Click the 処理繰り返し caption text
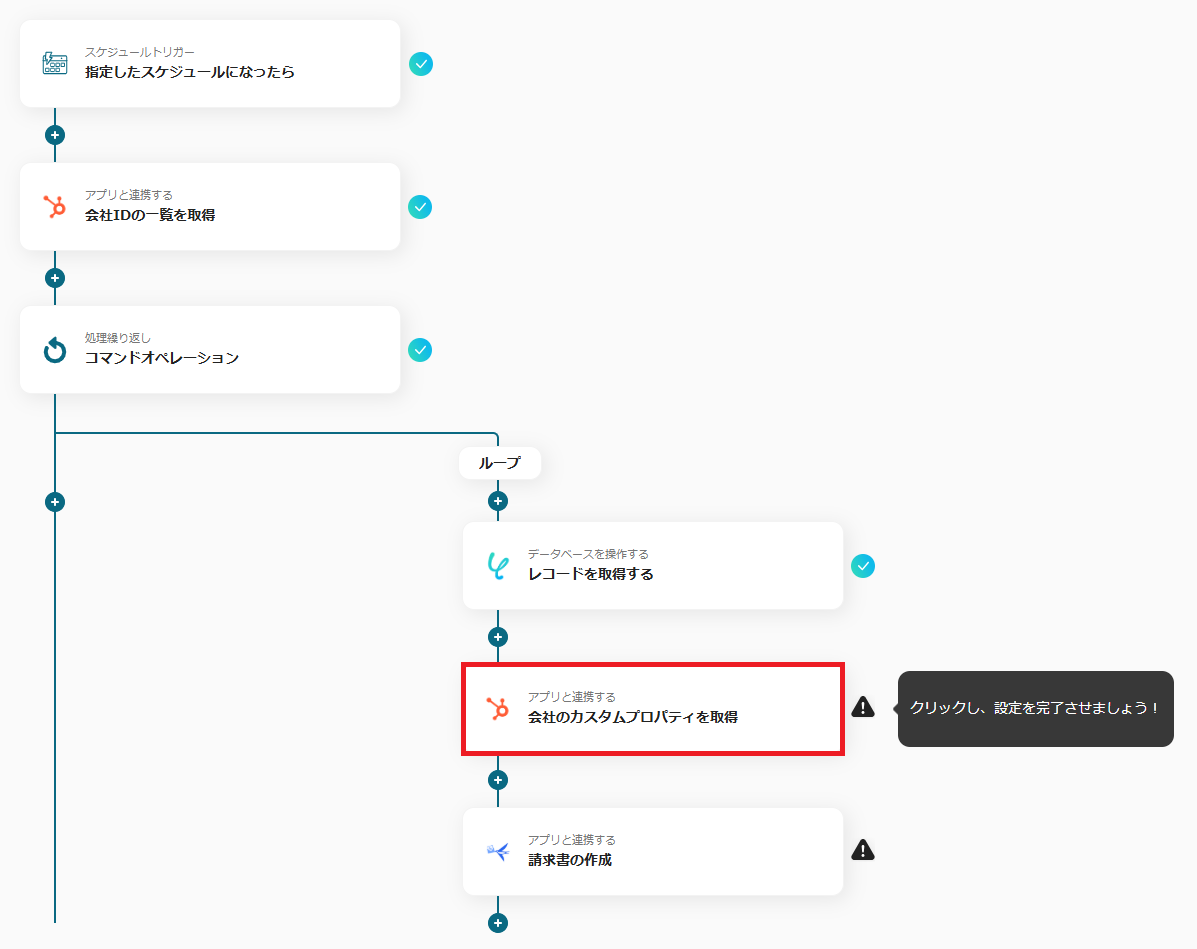 point(118,337)
